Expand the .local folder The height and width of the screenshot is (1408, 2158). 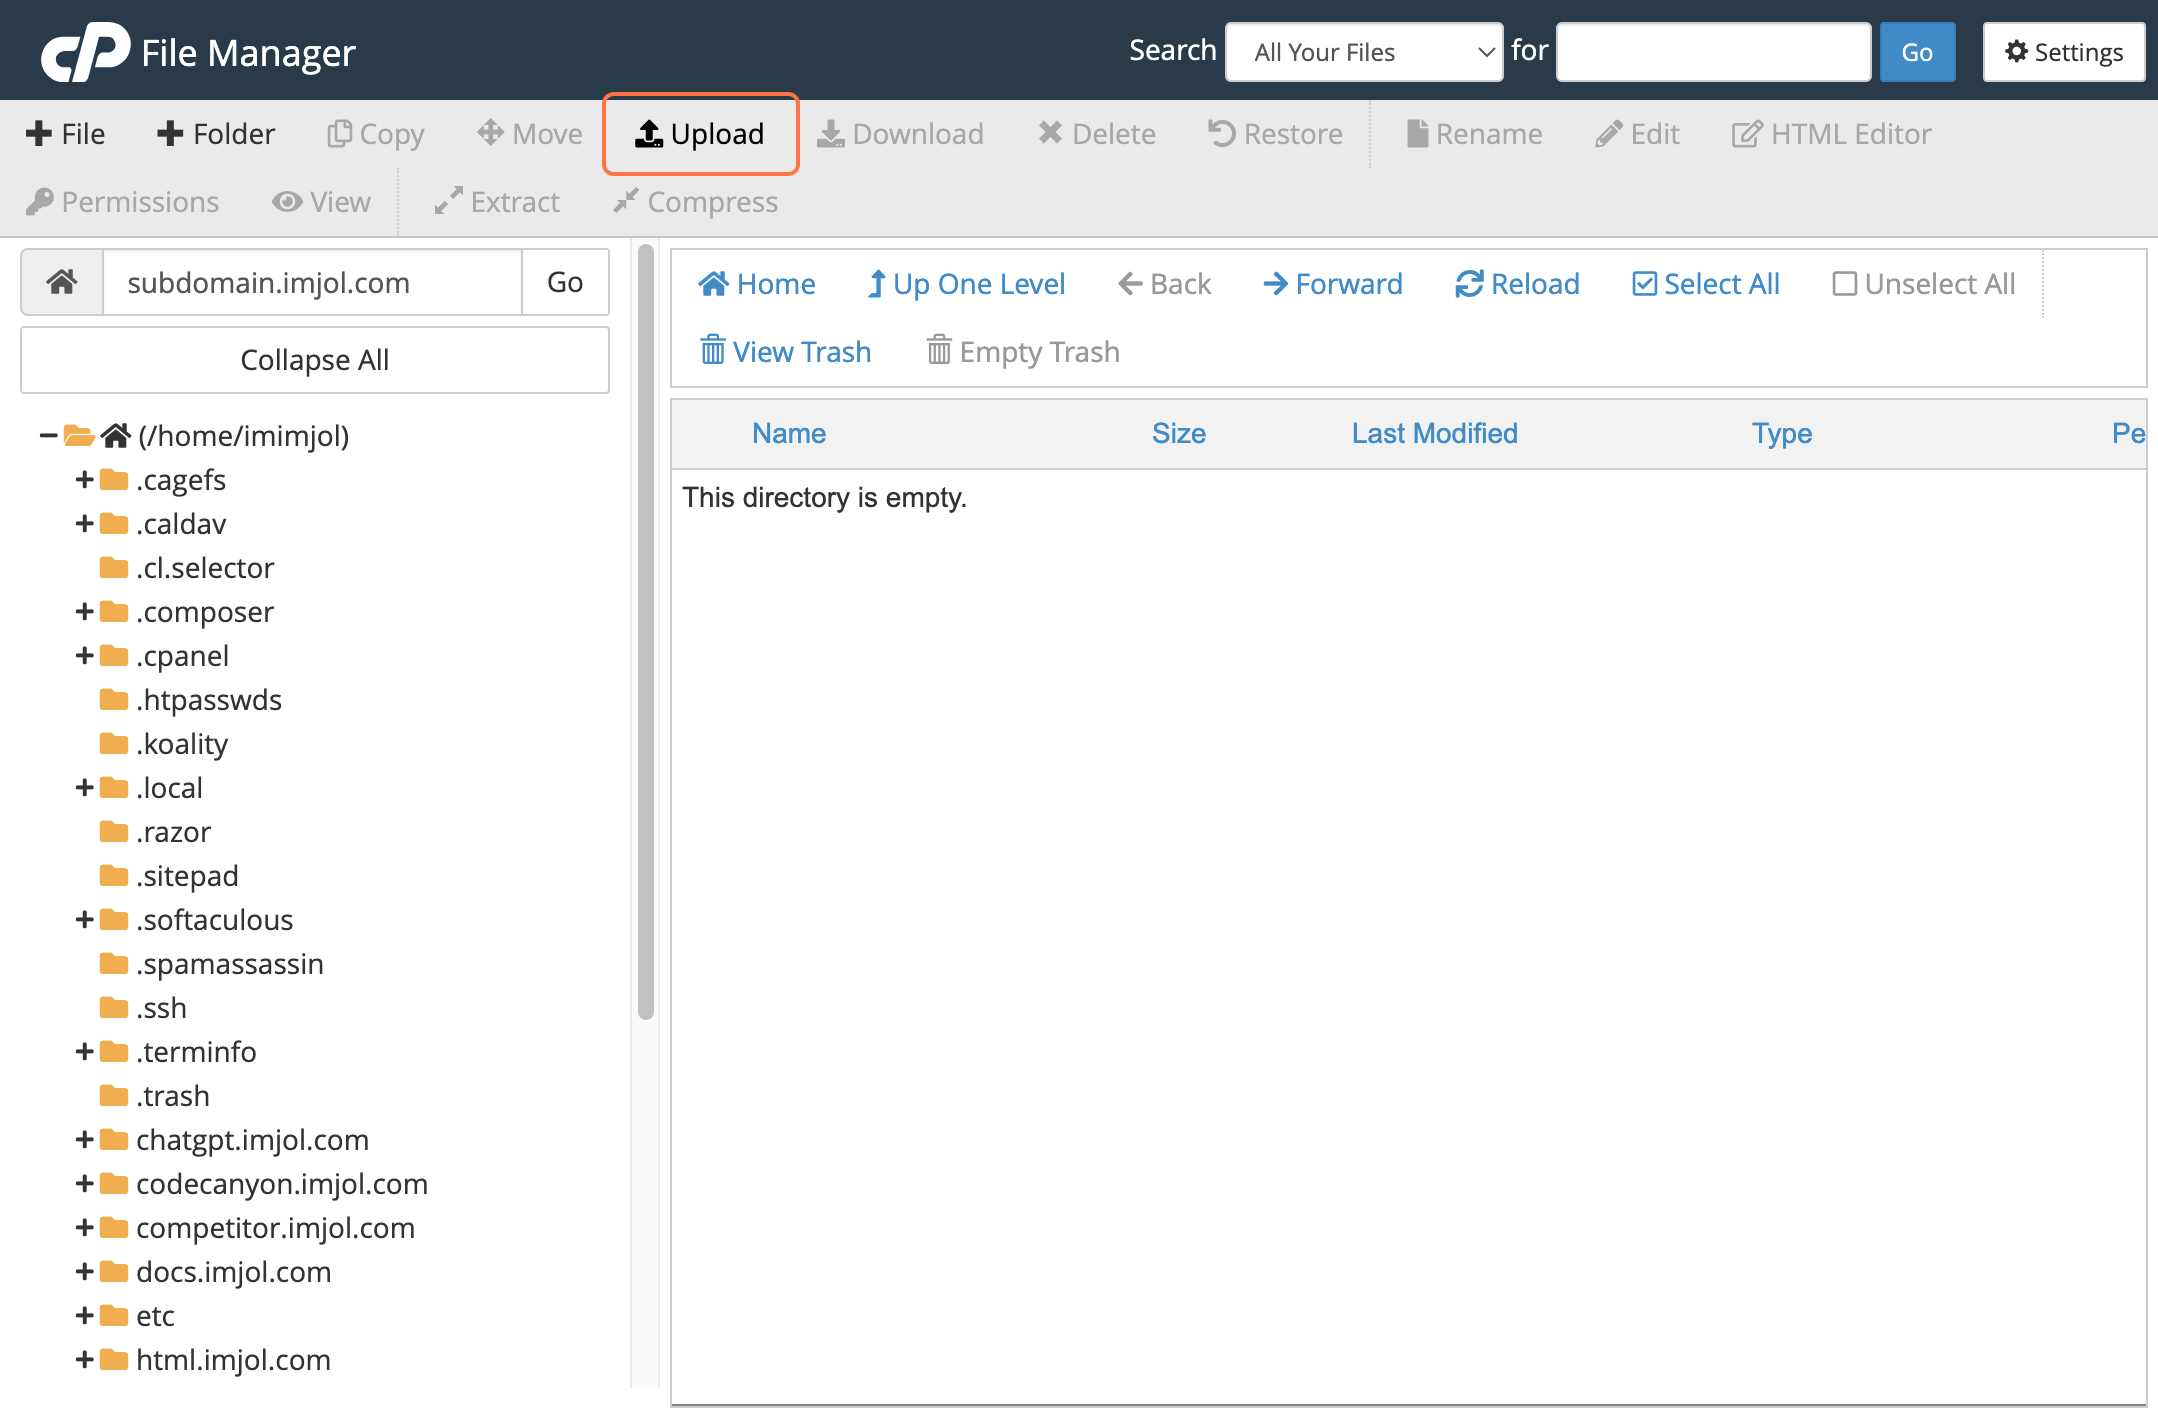(x=85, y=788)
